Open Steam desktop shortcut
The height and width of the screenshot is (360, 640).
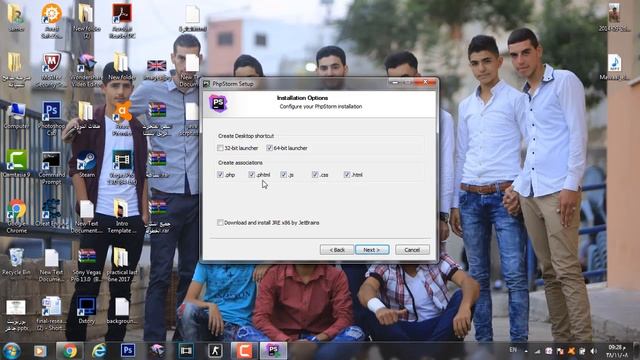pos(87,164)
